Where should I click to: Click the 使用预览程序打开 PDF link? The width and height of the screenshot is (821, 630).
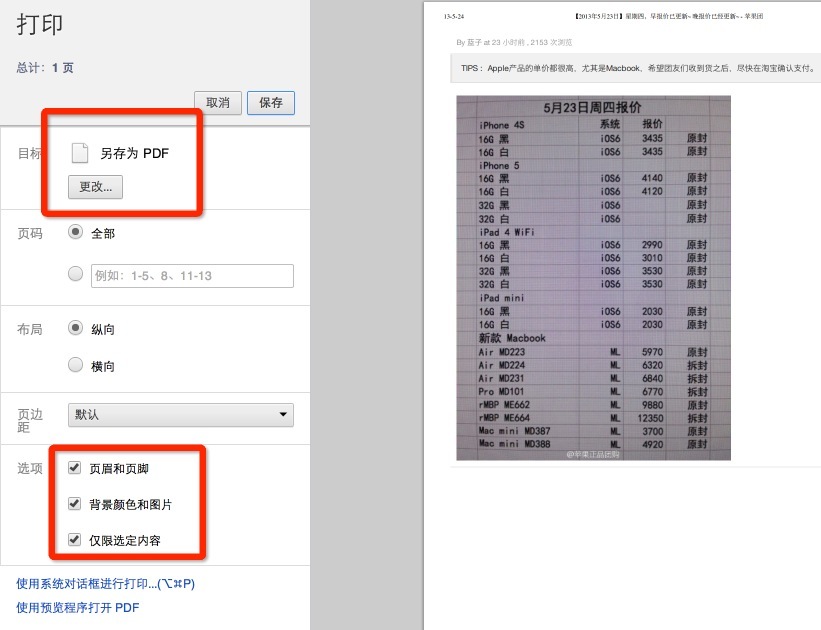[77, 607]
